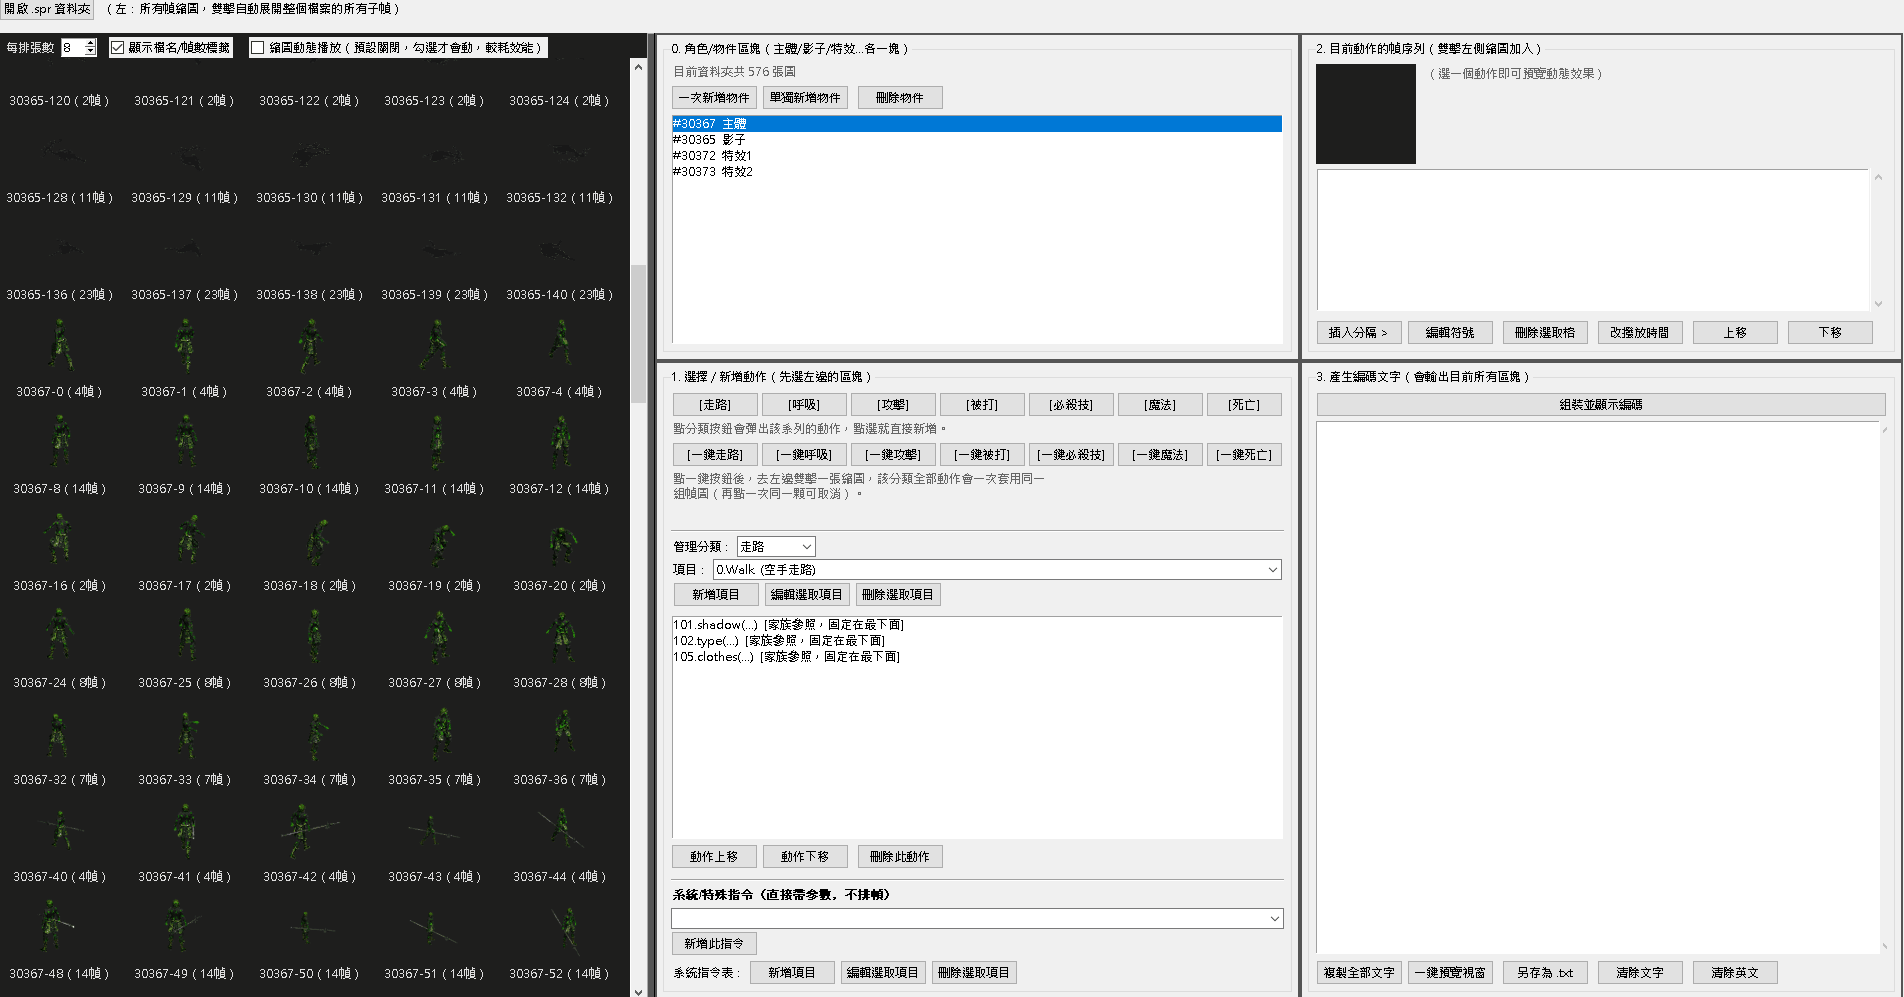The image size is (1904, 997).
Task: Decrease 每排張數 with down arrow
Action: coord(90,51)
